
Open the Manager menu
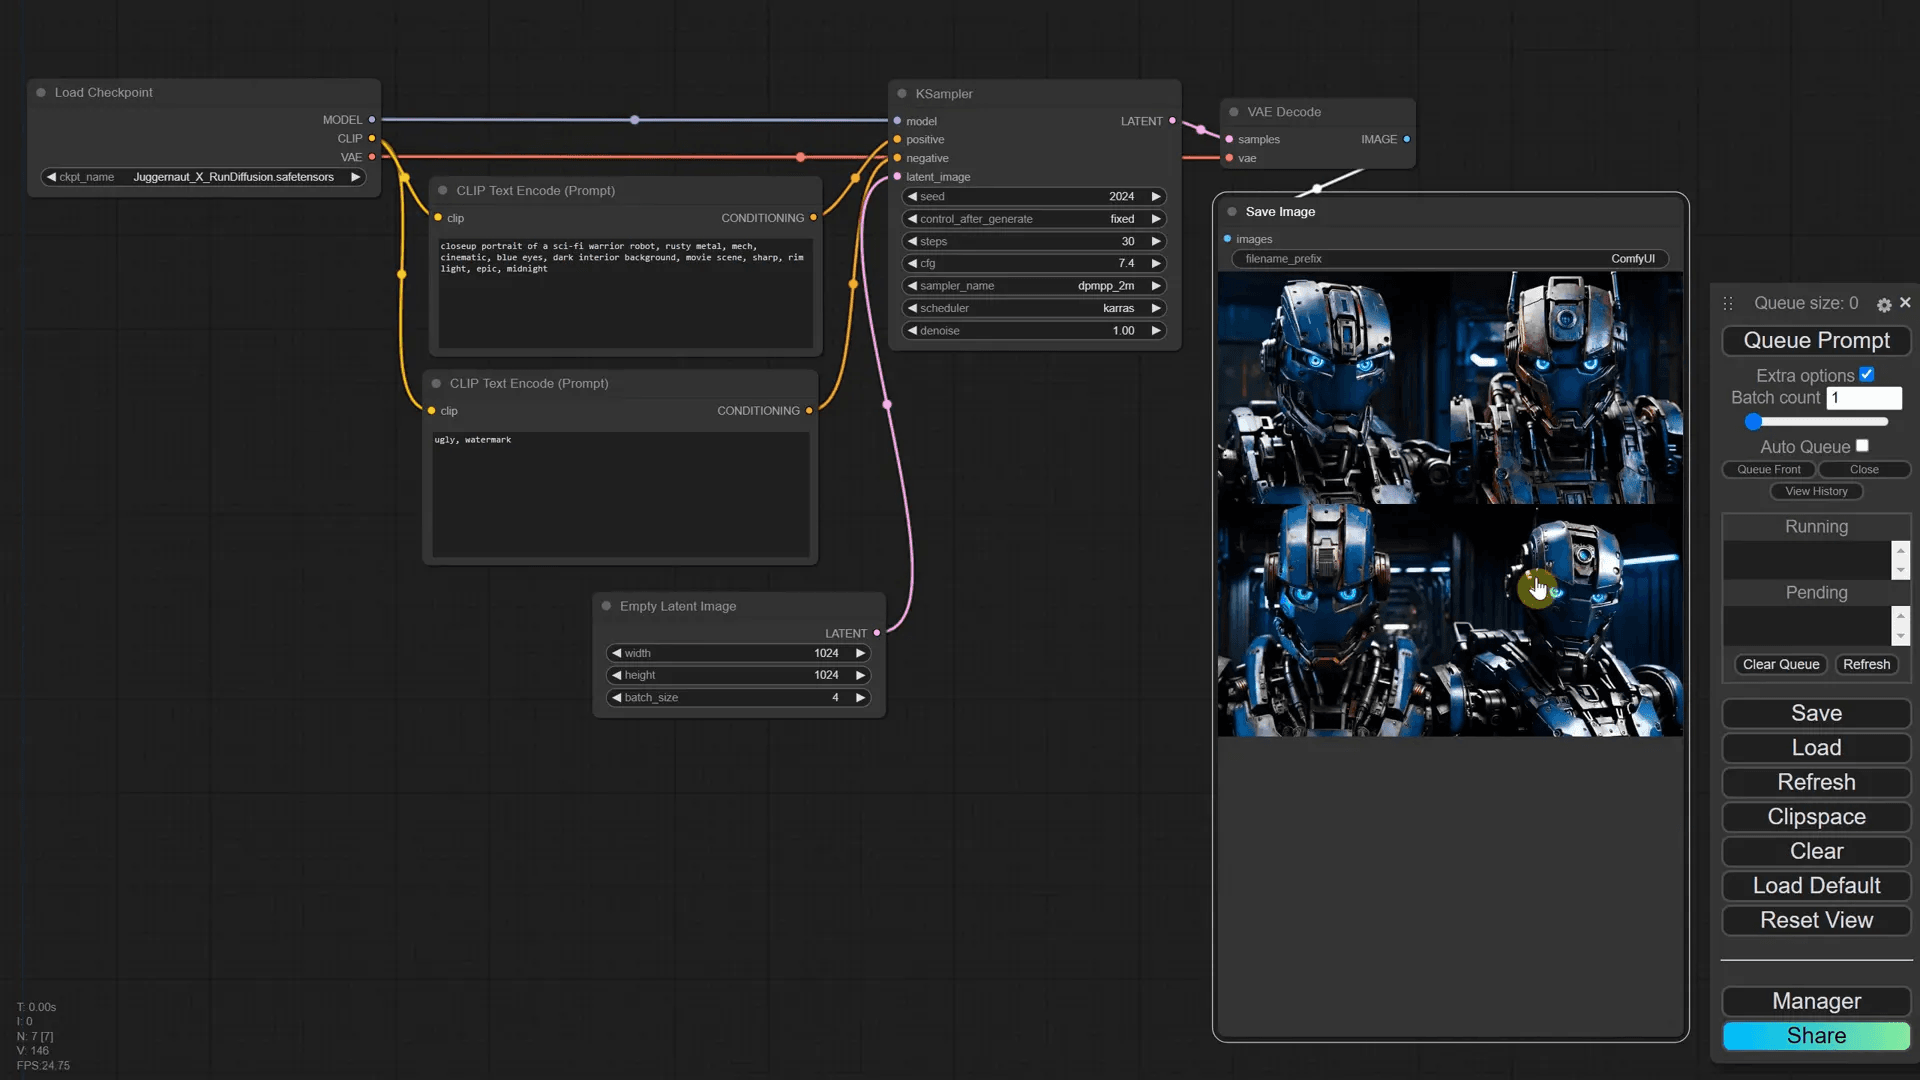(x=1816, y=1001)
